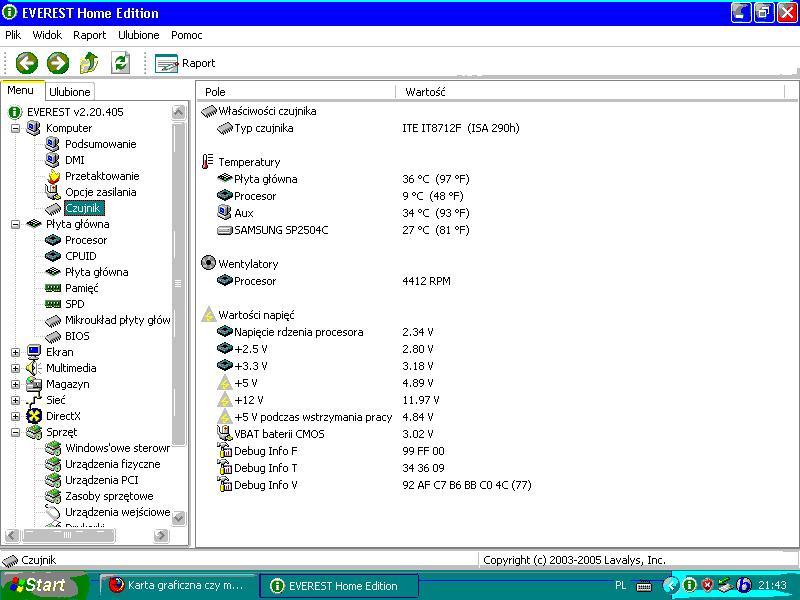
Task: Click the BIOS chip icon
Action: click(53, 336)
